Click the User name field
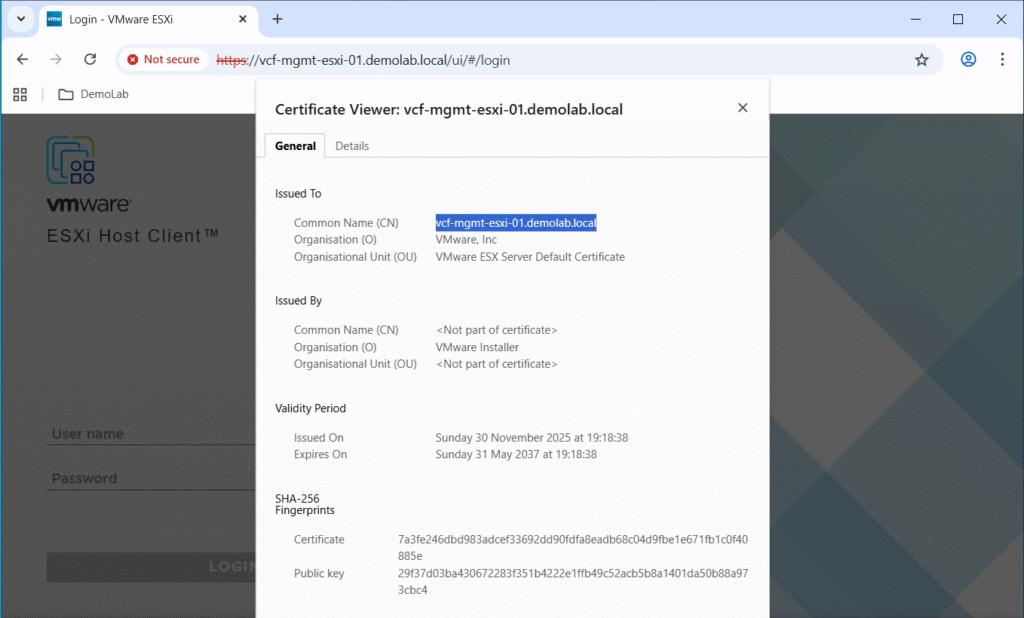 tap(150, 435)
